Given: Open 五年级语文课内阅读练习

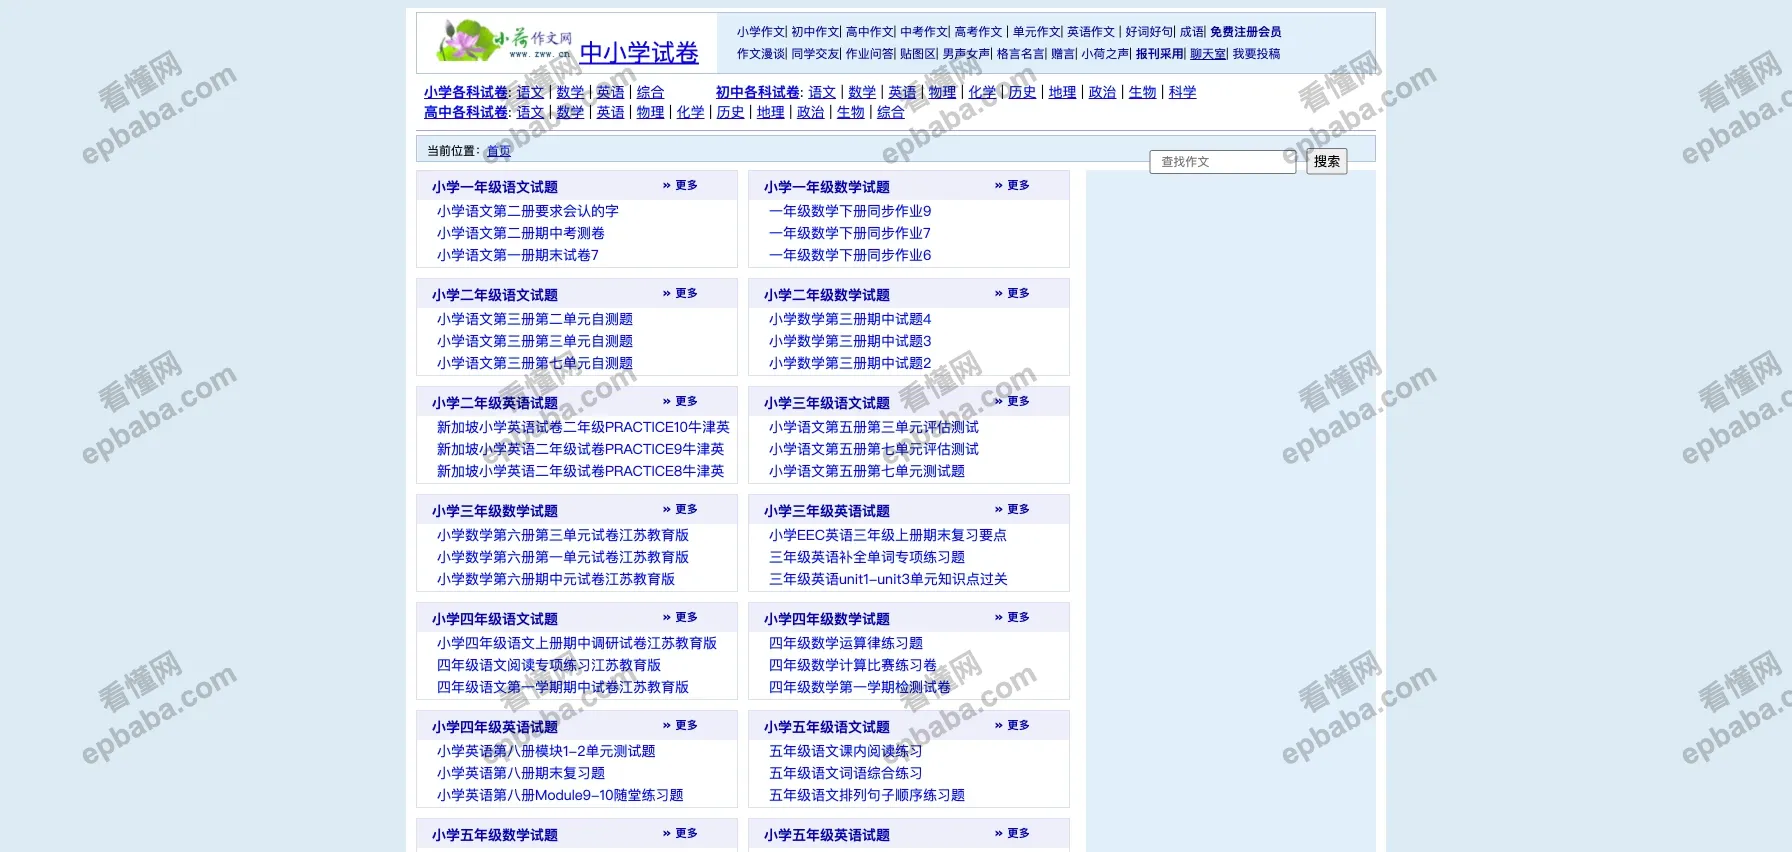Looking at the screenshot, I should (845, 751).
